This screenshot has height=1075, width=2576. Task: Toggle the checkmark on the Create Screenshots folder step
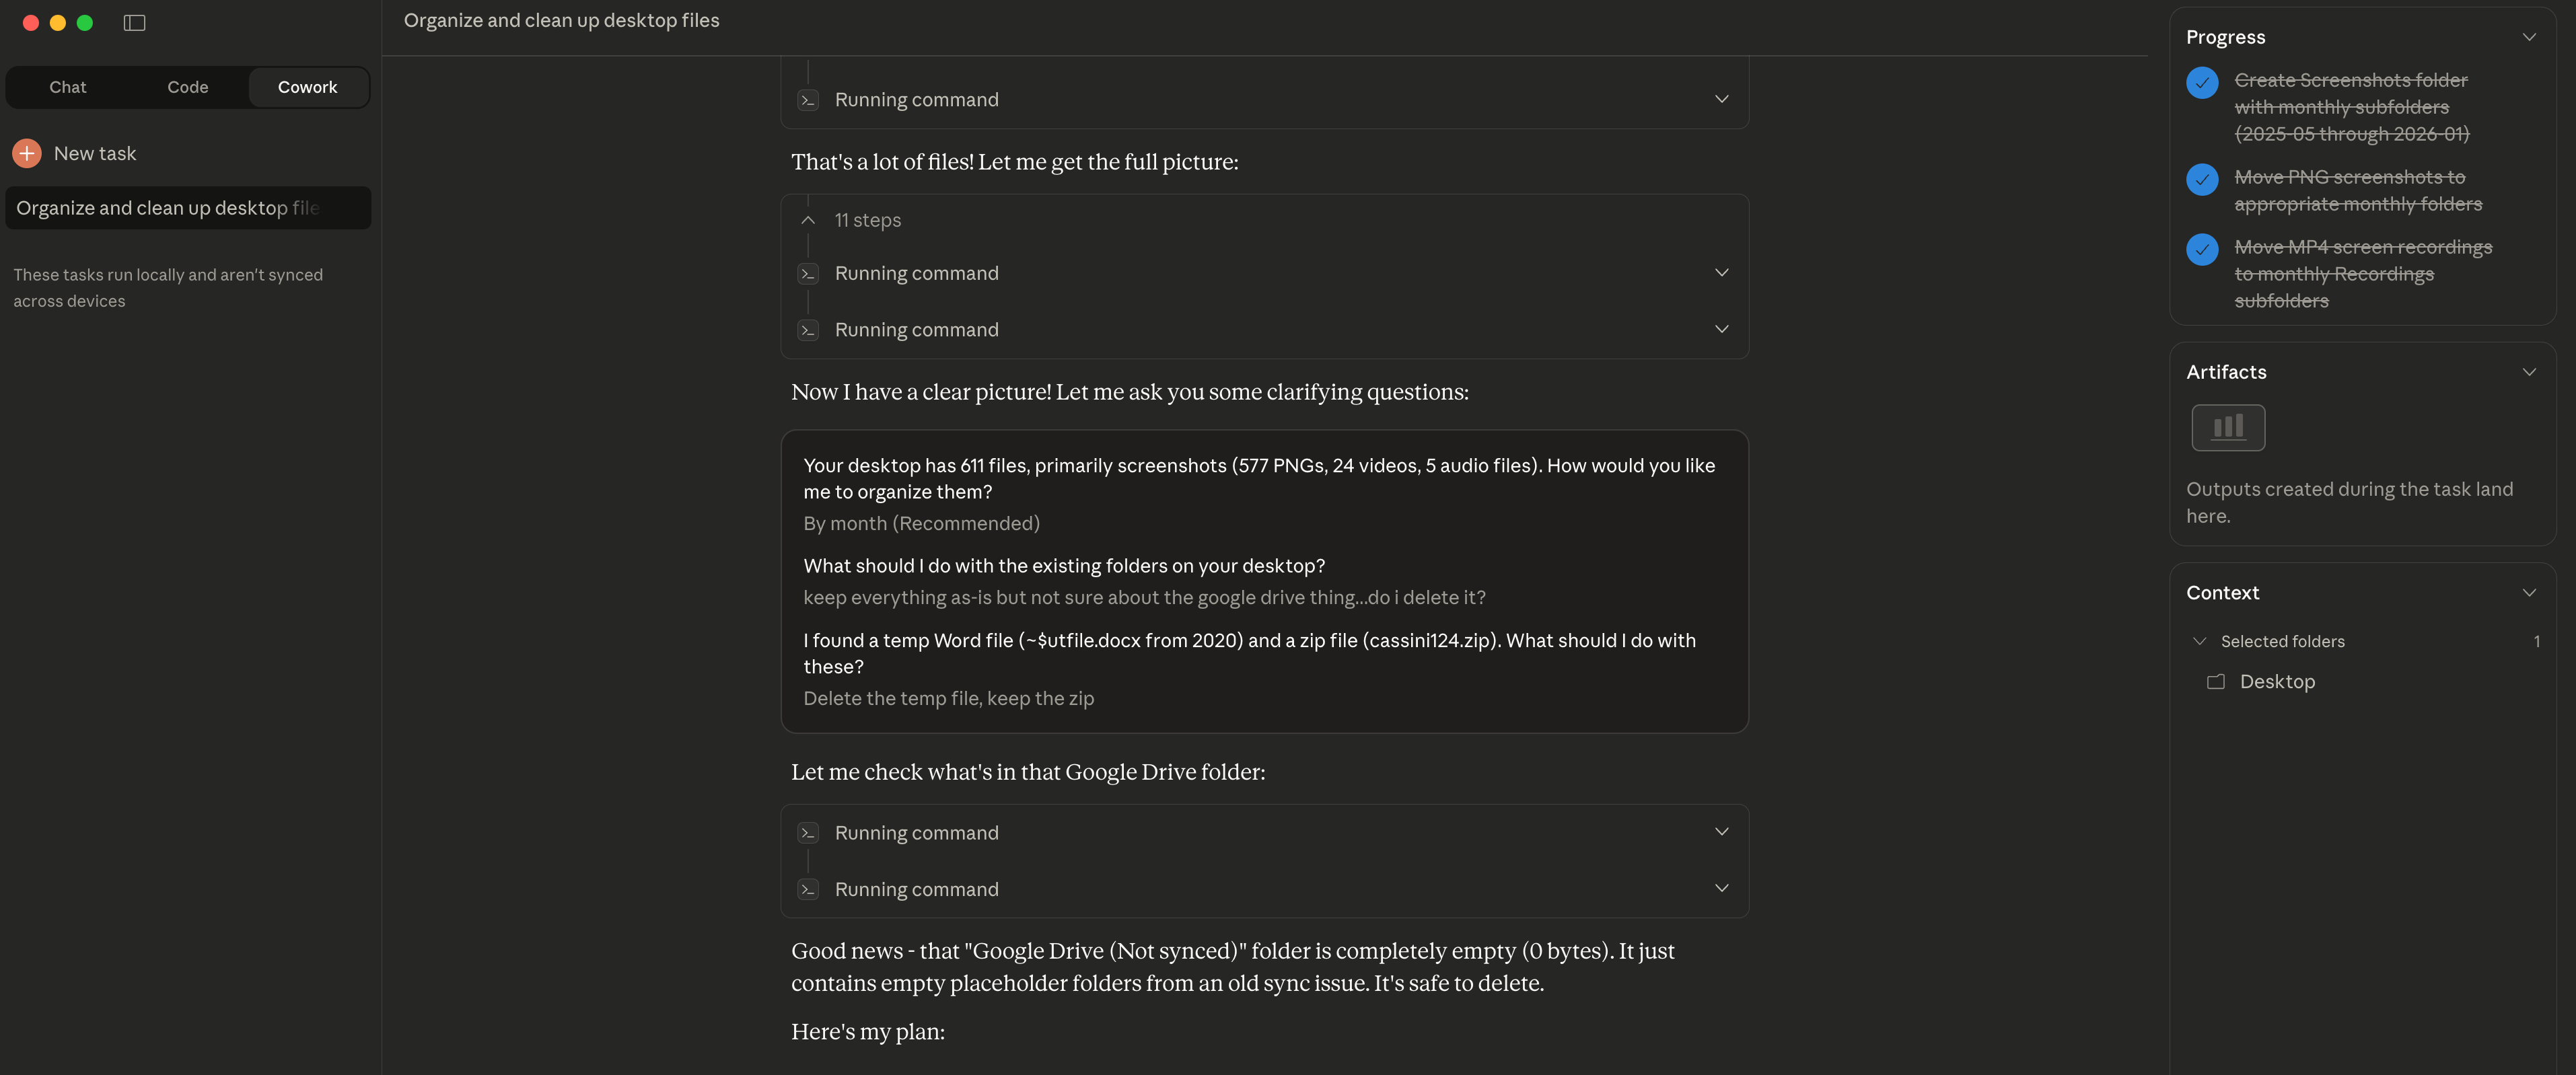[2202, 83]
